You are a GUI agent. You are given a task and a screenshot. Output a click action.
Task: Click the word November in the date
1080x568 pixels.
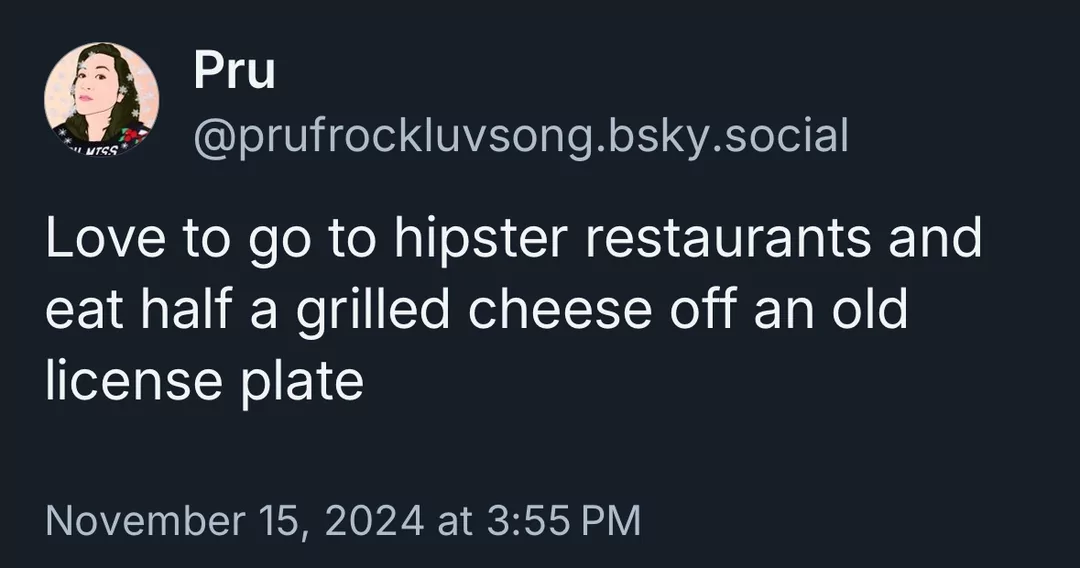(x=150, y=520)
